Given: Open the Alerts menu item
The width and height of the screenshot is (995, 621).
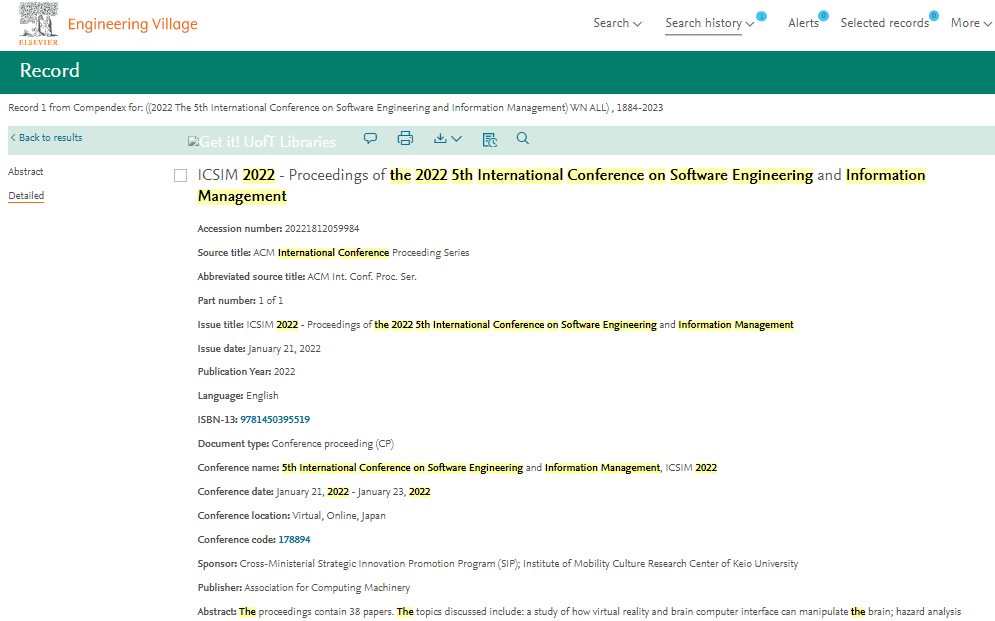Looking at the screenshot, I should point(803,23).
